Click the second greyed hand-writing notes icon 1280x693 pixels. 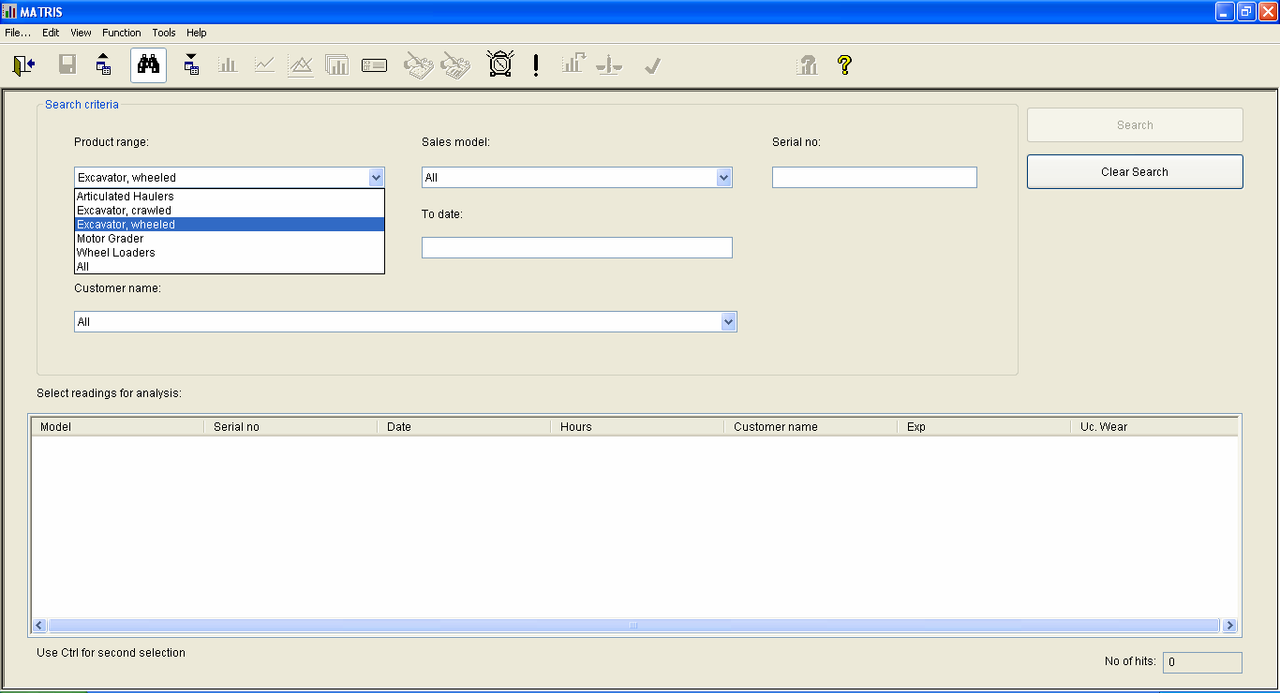pos(456,65)
